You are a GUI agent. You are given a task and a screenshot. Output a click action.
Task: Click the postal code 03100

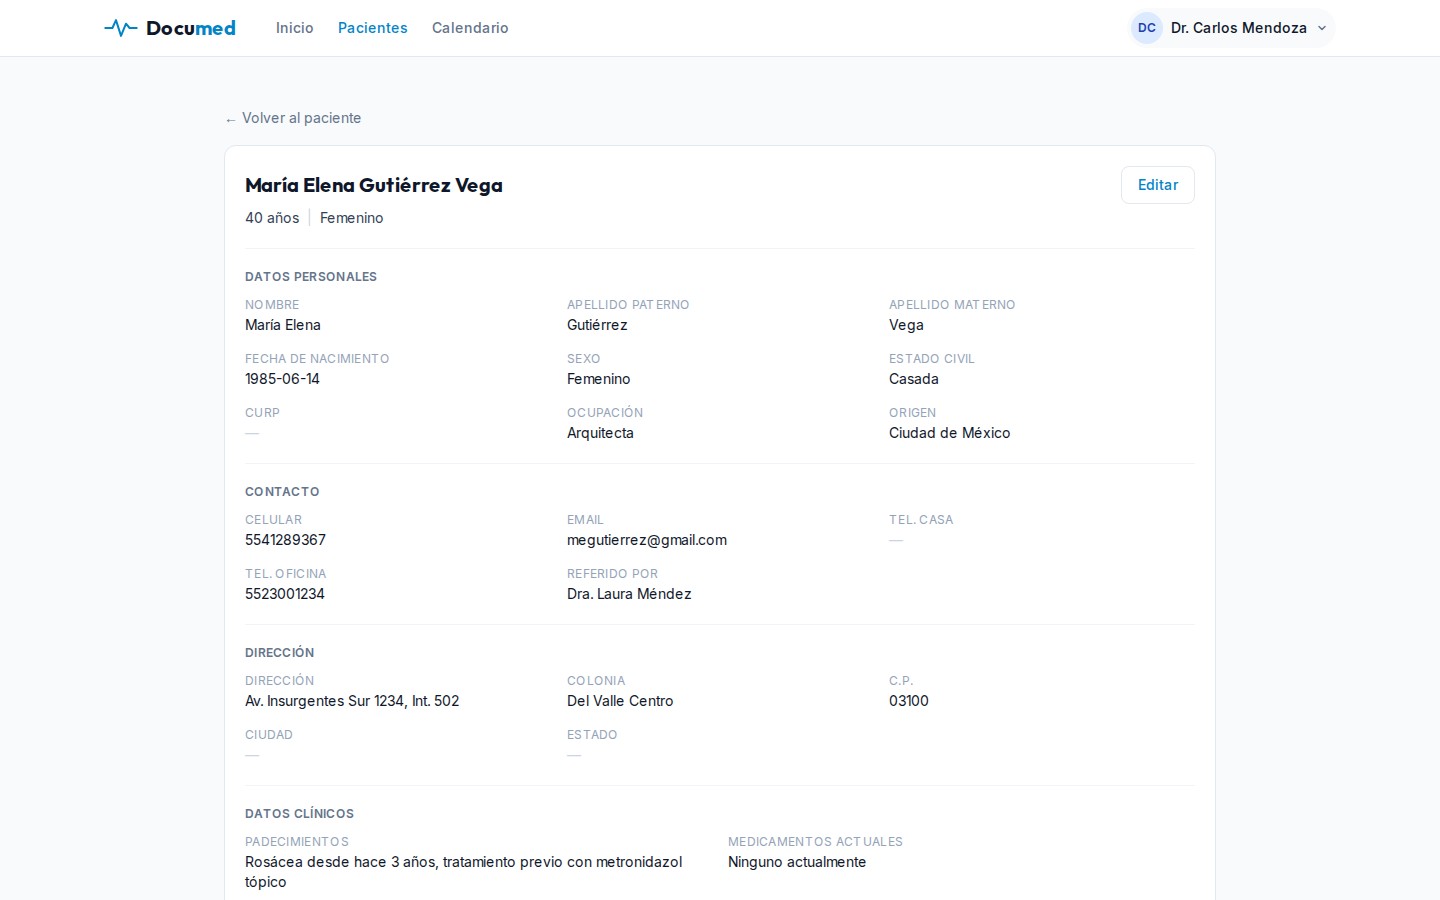pos(908,701)
